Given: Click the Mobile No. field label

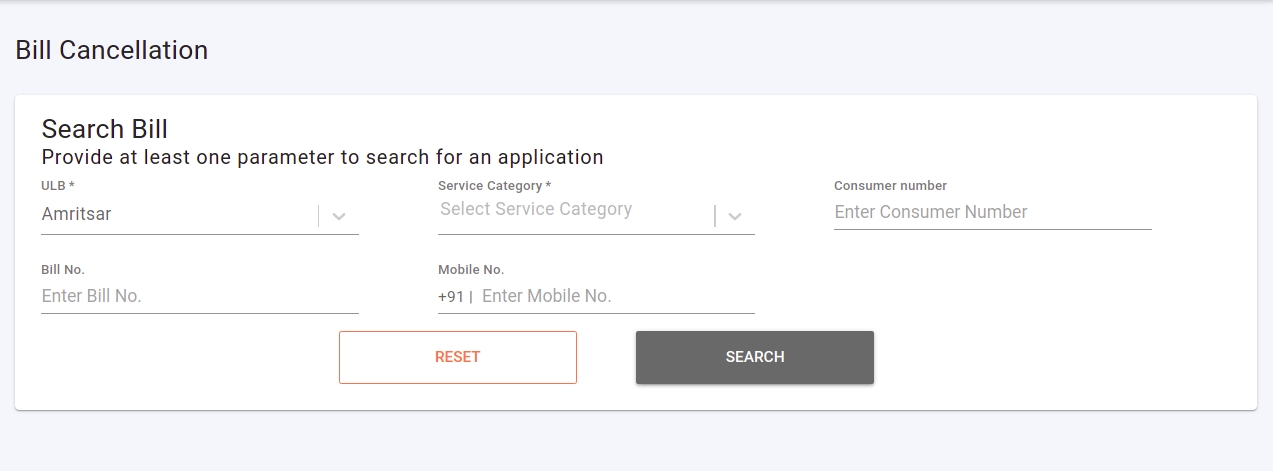Looking at the screenshot, I should (x=471, y=270).
